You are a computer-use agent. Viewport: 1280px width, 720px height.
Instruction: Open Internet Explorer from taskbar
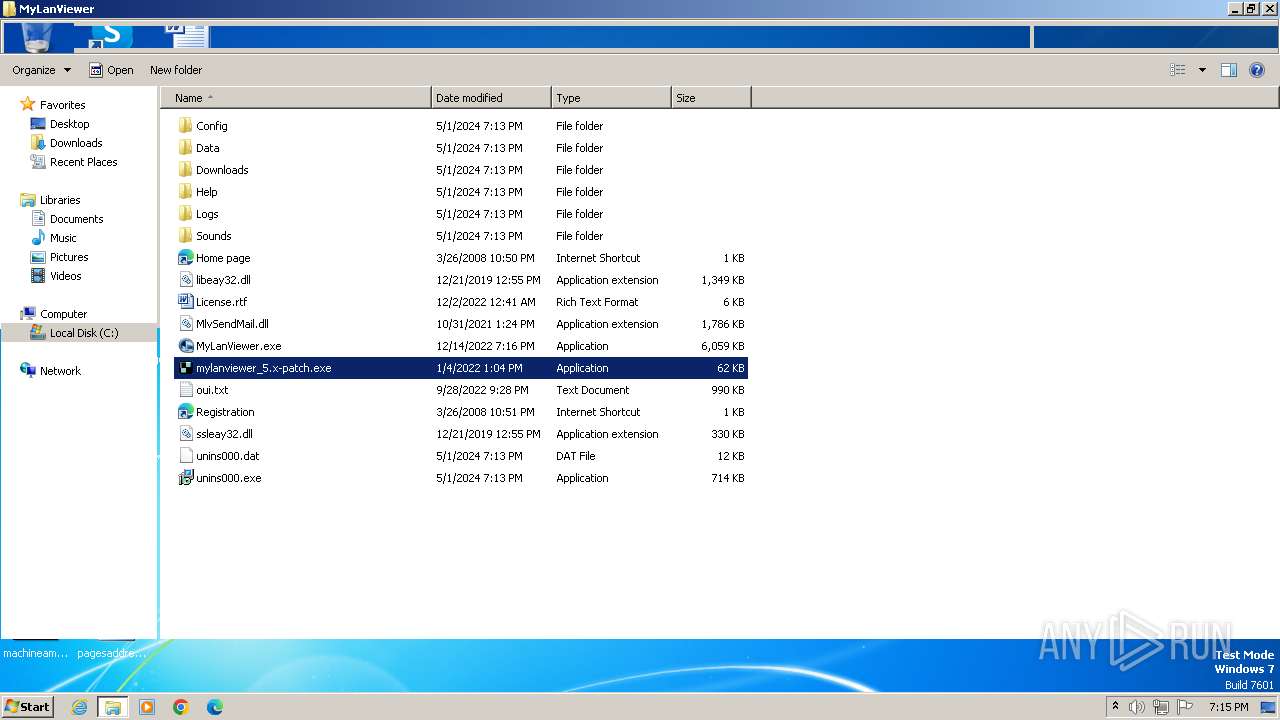(79, 707)
